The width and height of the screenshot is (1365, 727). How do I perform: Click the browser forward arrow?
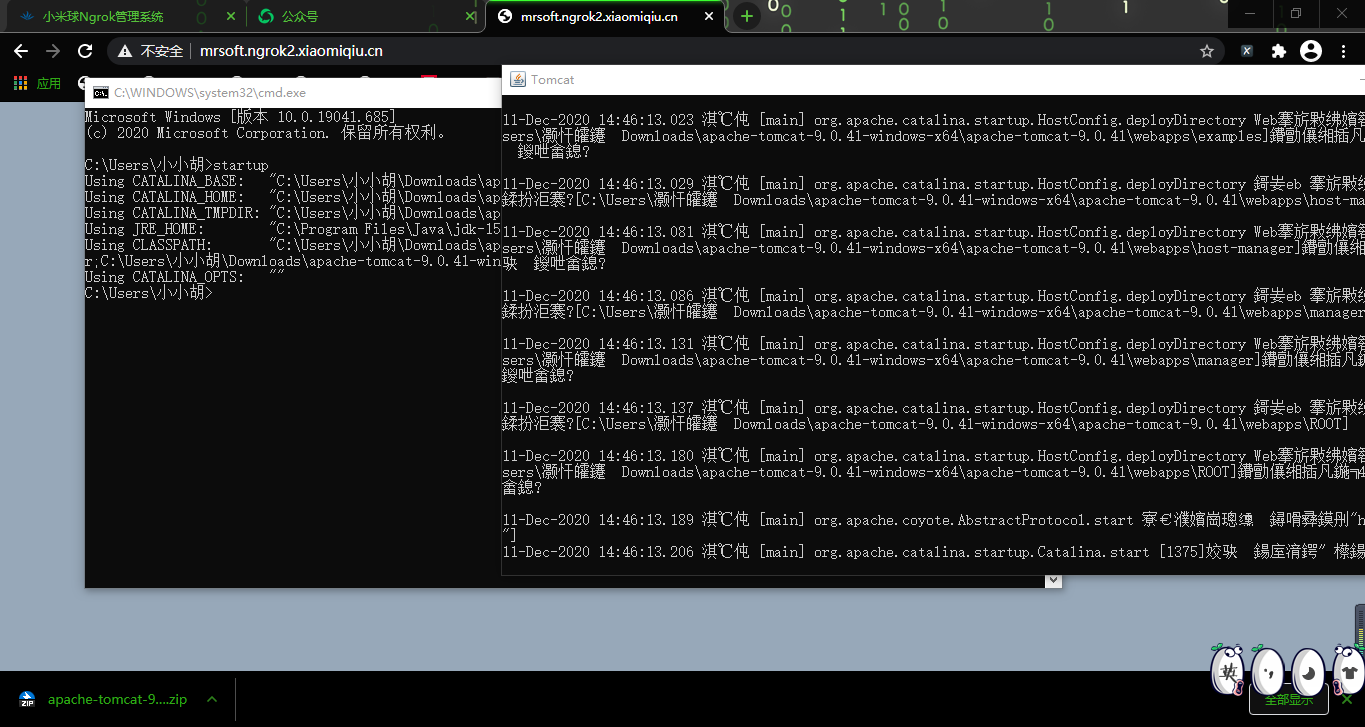coord(53,51)
